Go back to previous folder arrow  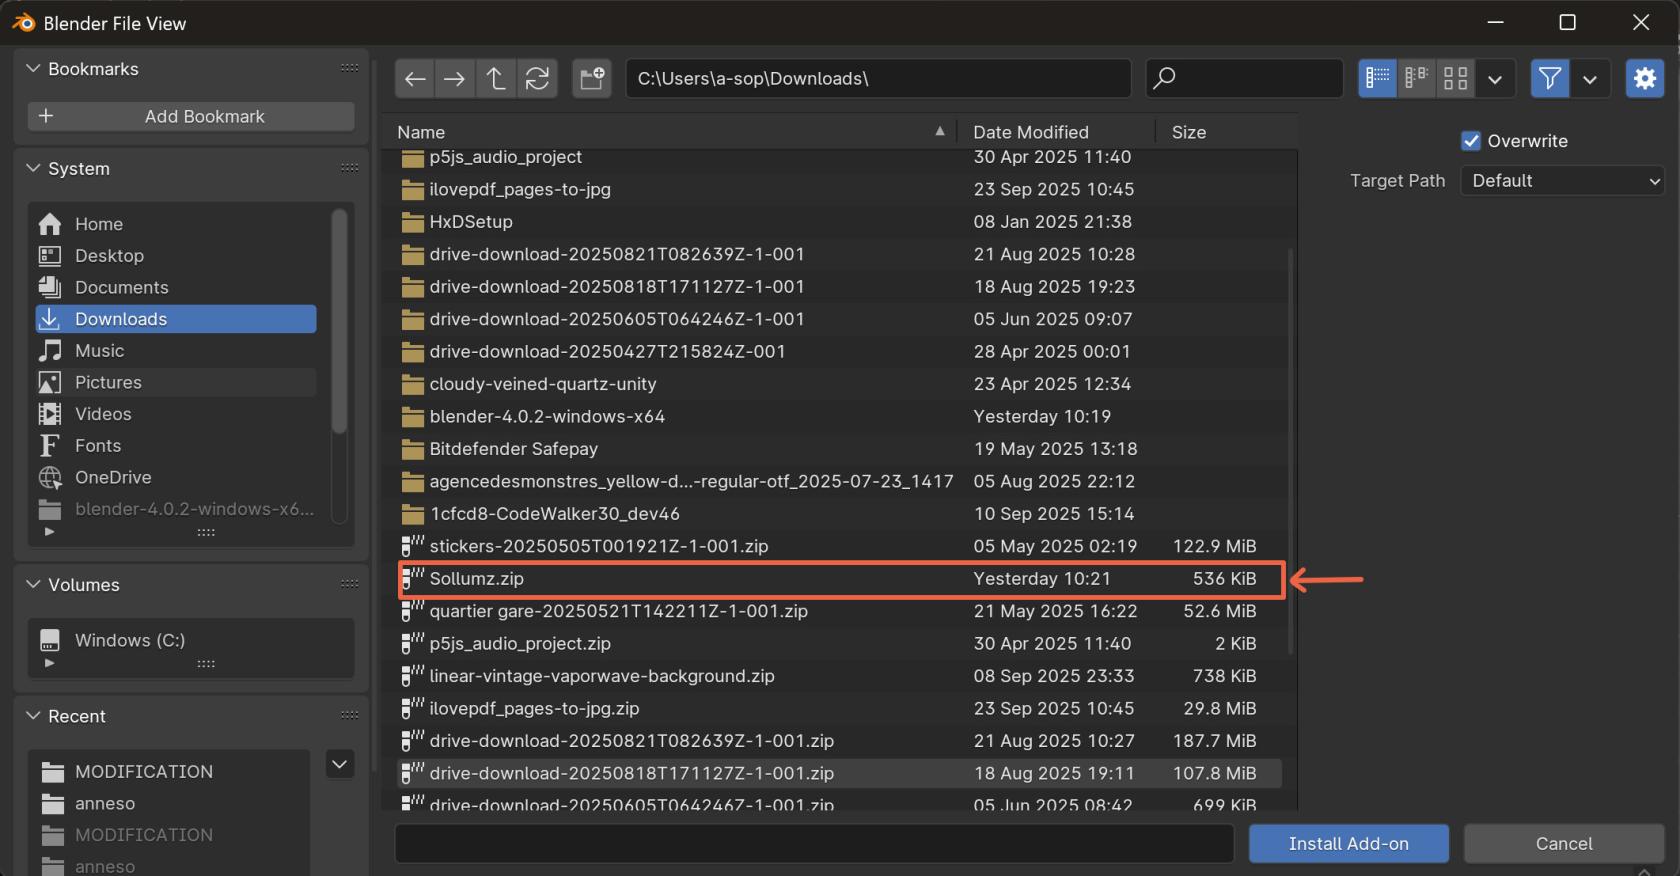pyautogui.click(x=415, y=79)
